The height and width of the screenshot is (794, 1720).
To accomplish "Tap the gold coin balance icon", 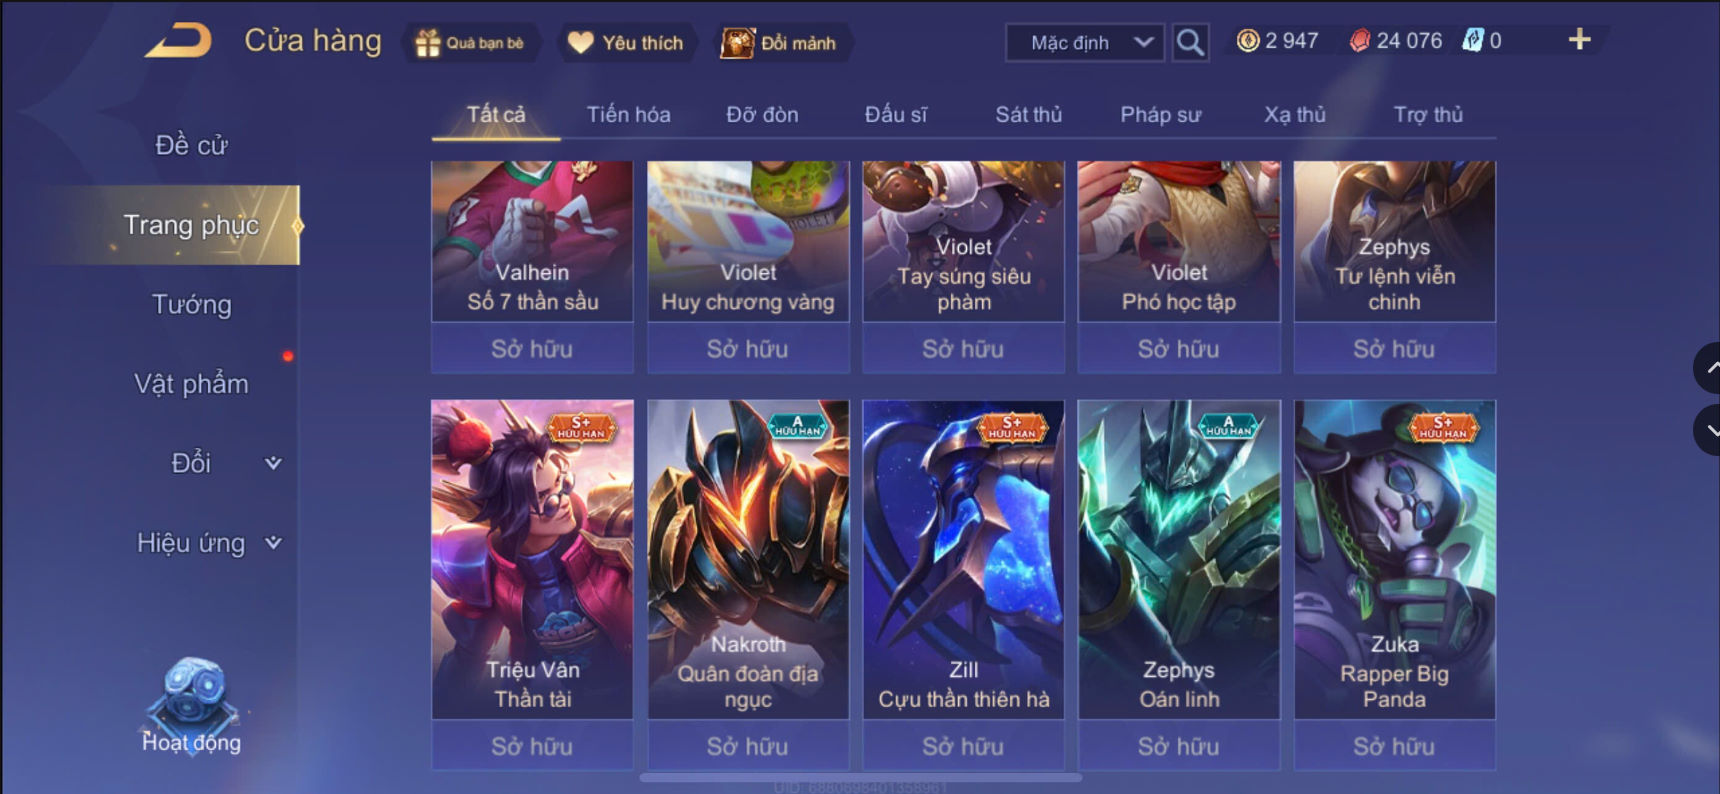I will click(x=1247, y=41).
